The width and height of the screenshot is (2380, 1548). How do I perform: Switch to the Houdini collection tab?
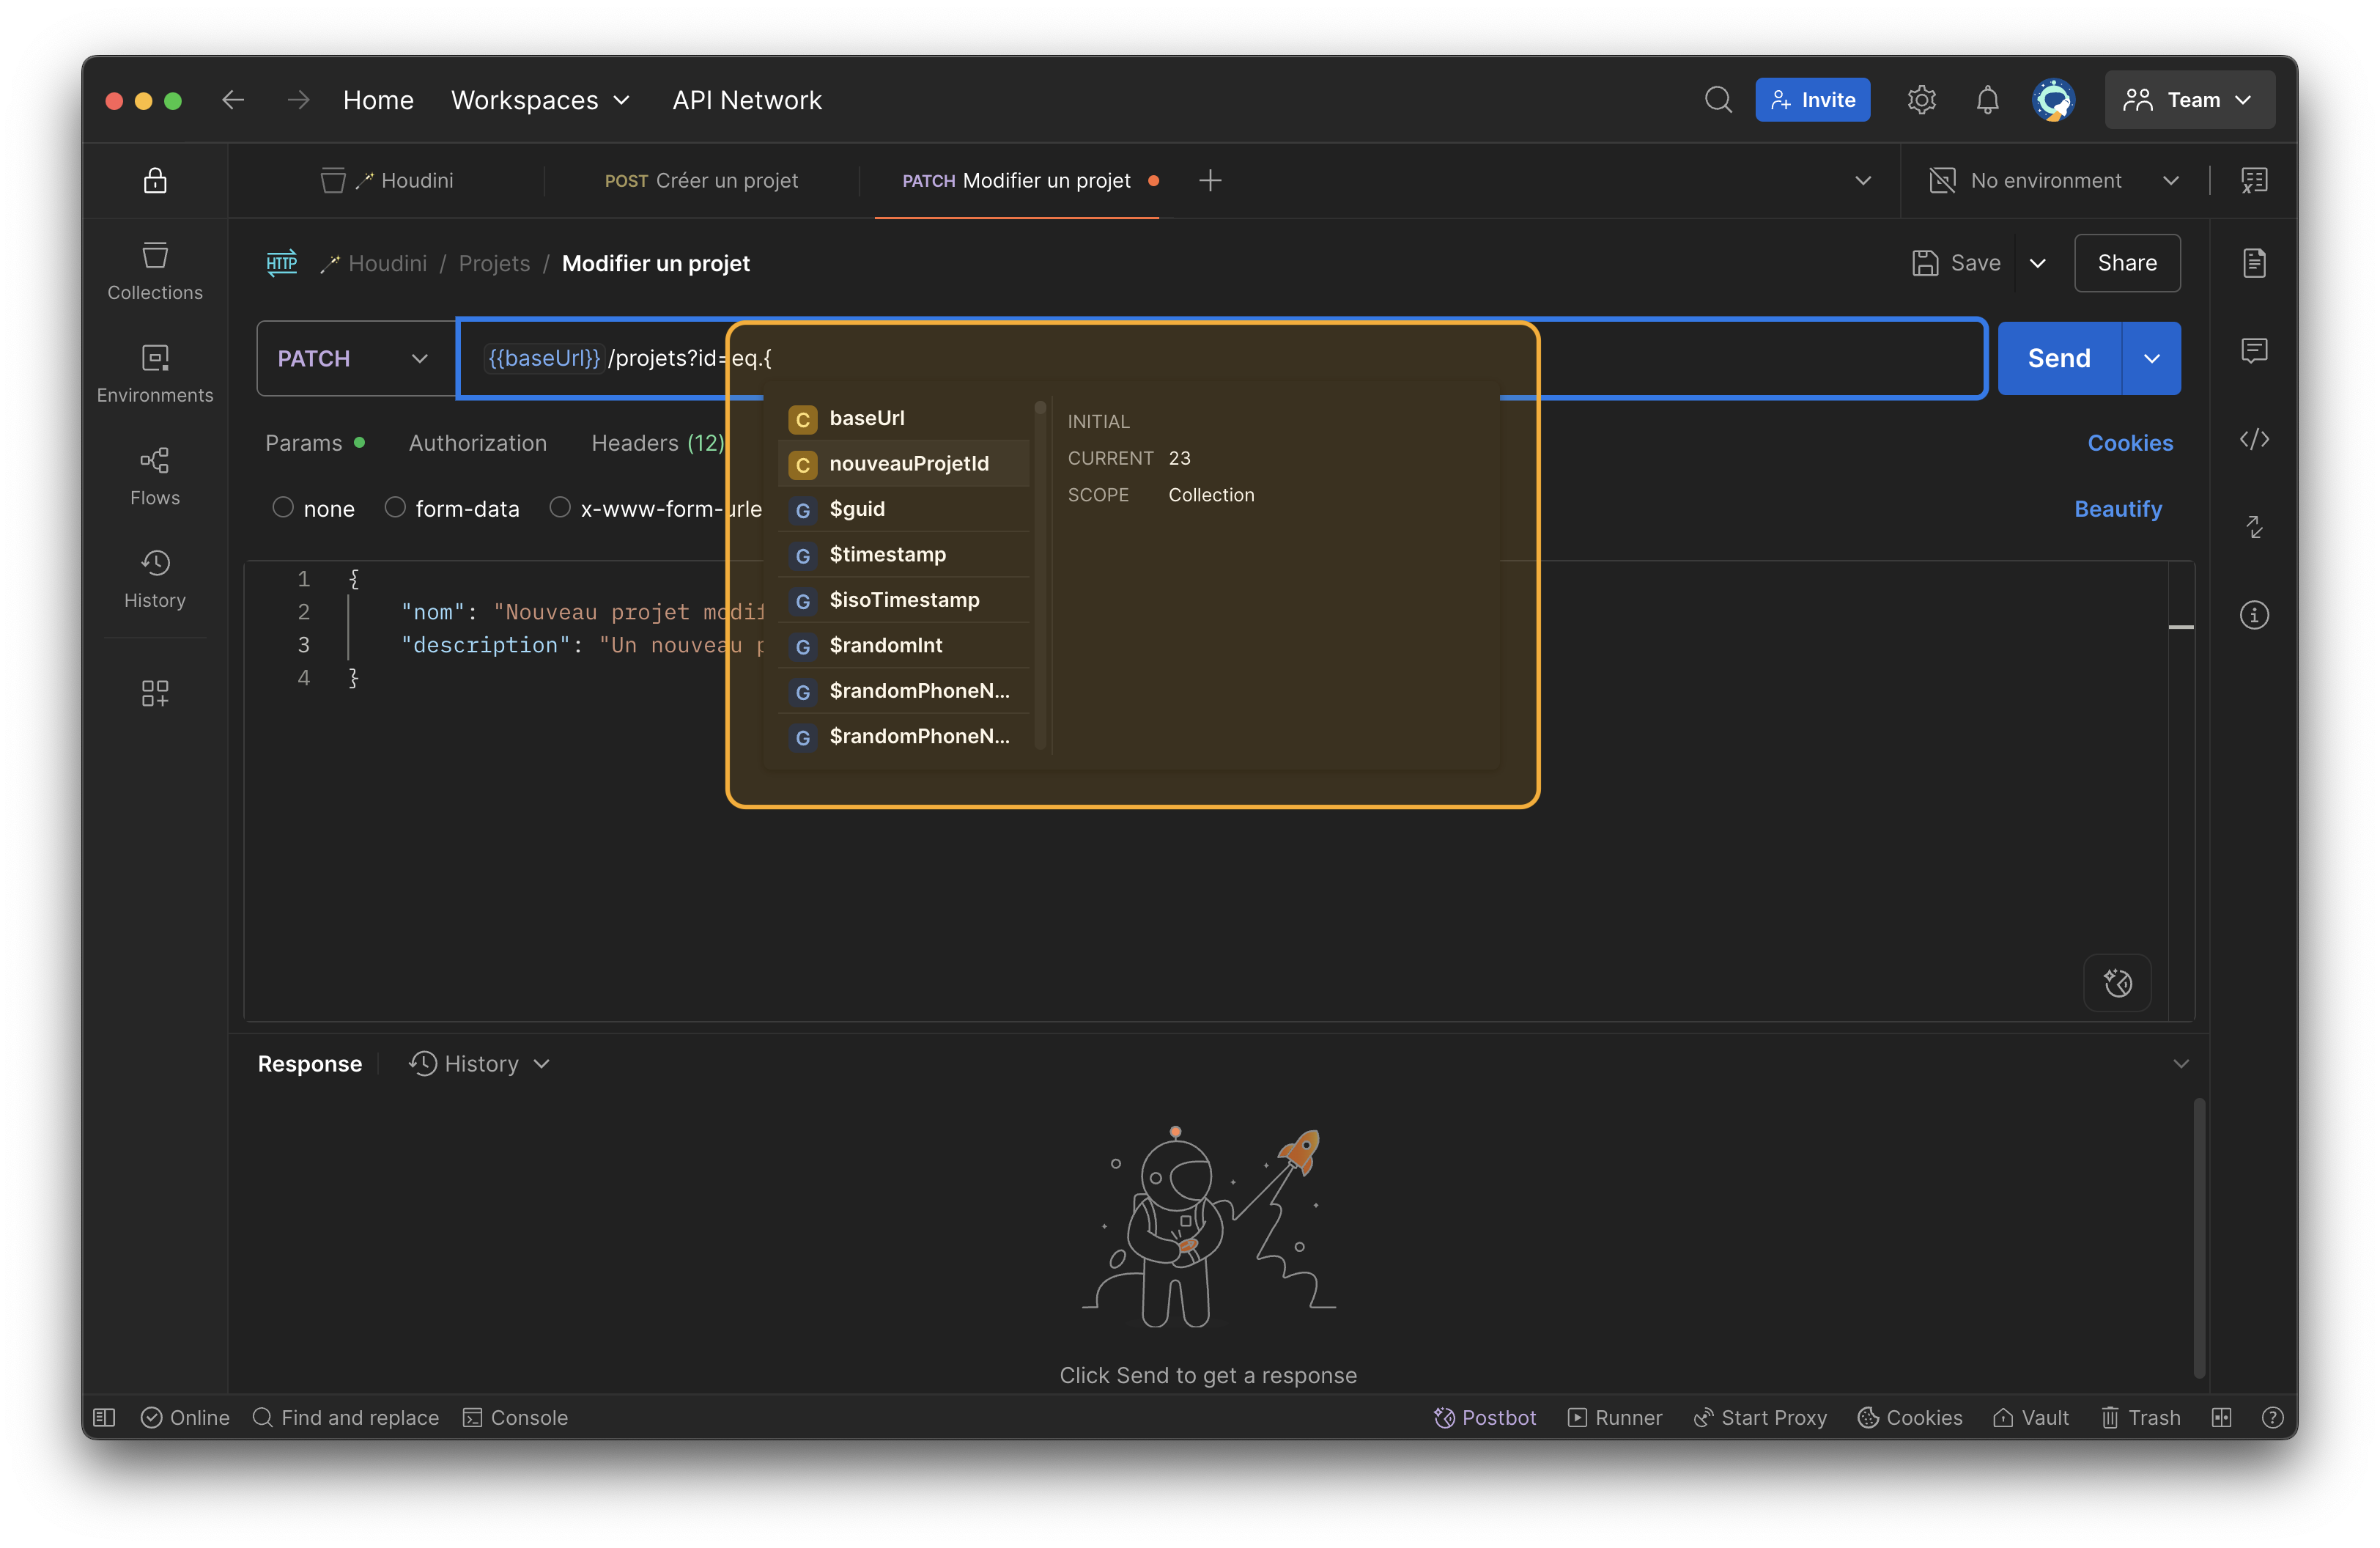click(x=387, y=180)
